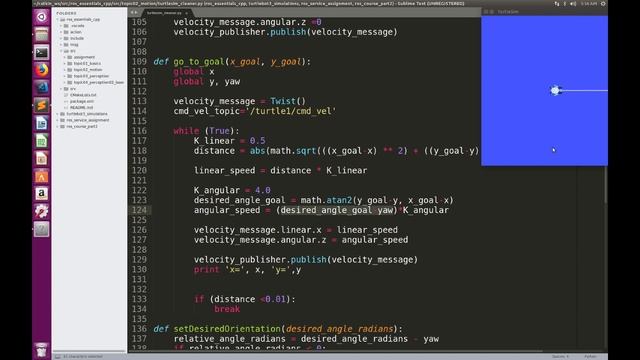Click K_angular value 4.0
This screenshot has width=640, height=360.
coord(262,190)
